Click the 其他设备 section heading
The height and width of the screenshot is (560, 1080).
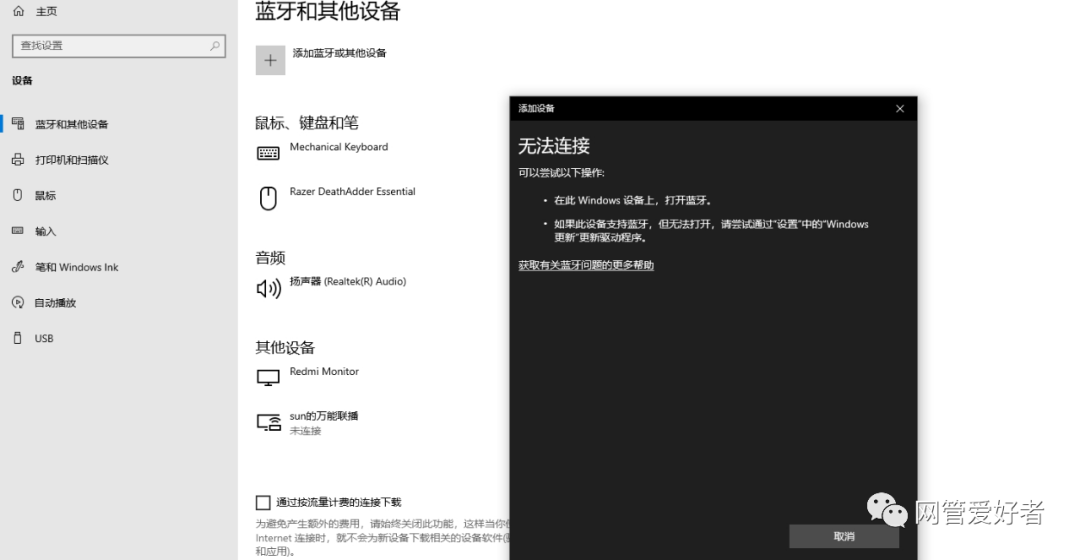[x=285, y=348]
